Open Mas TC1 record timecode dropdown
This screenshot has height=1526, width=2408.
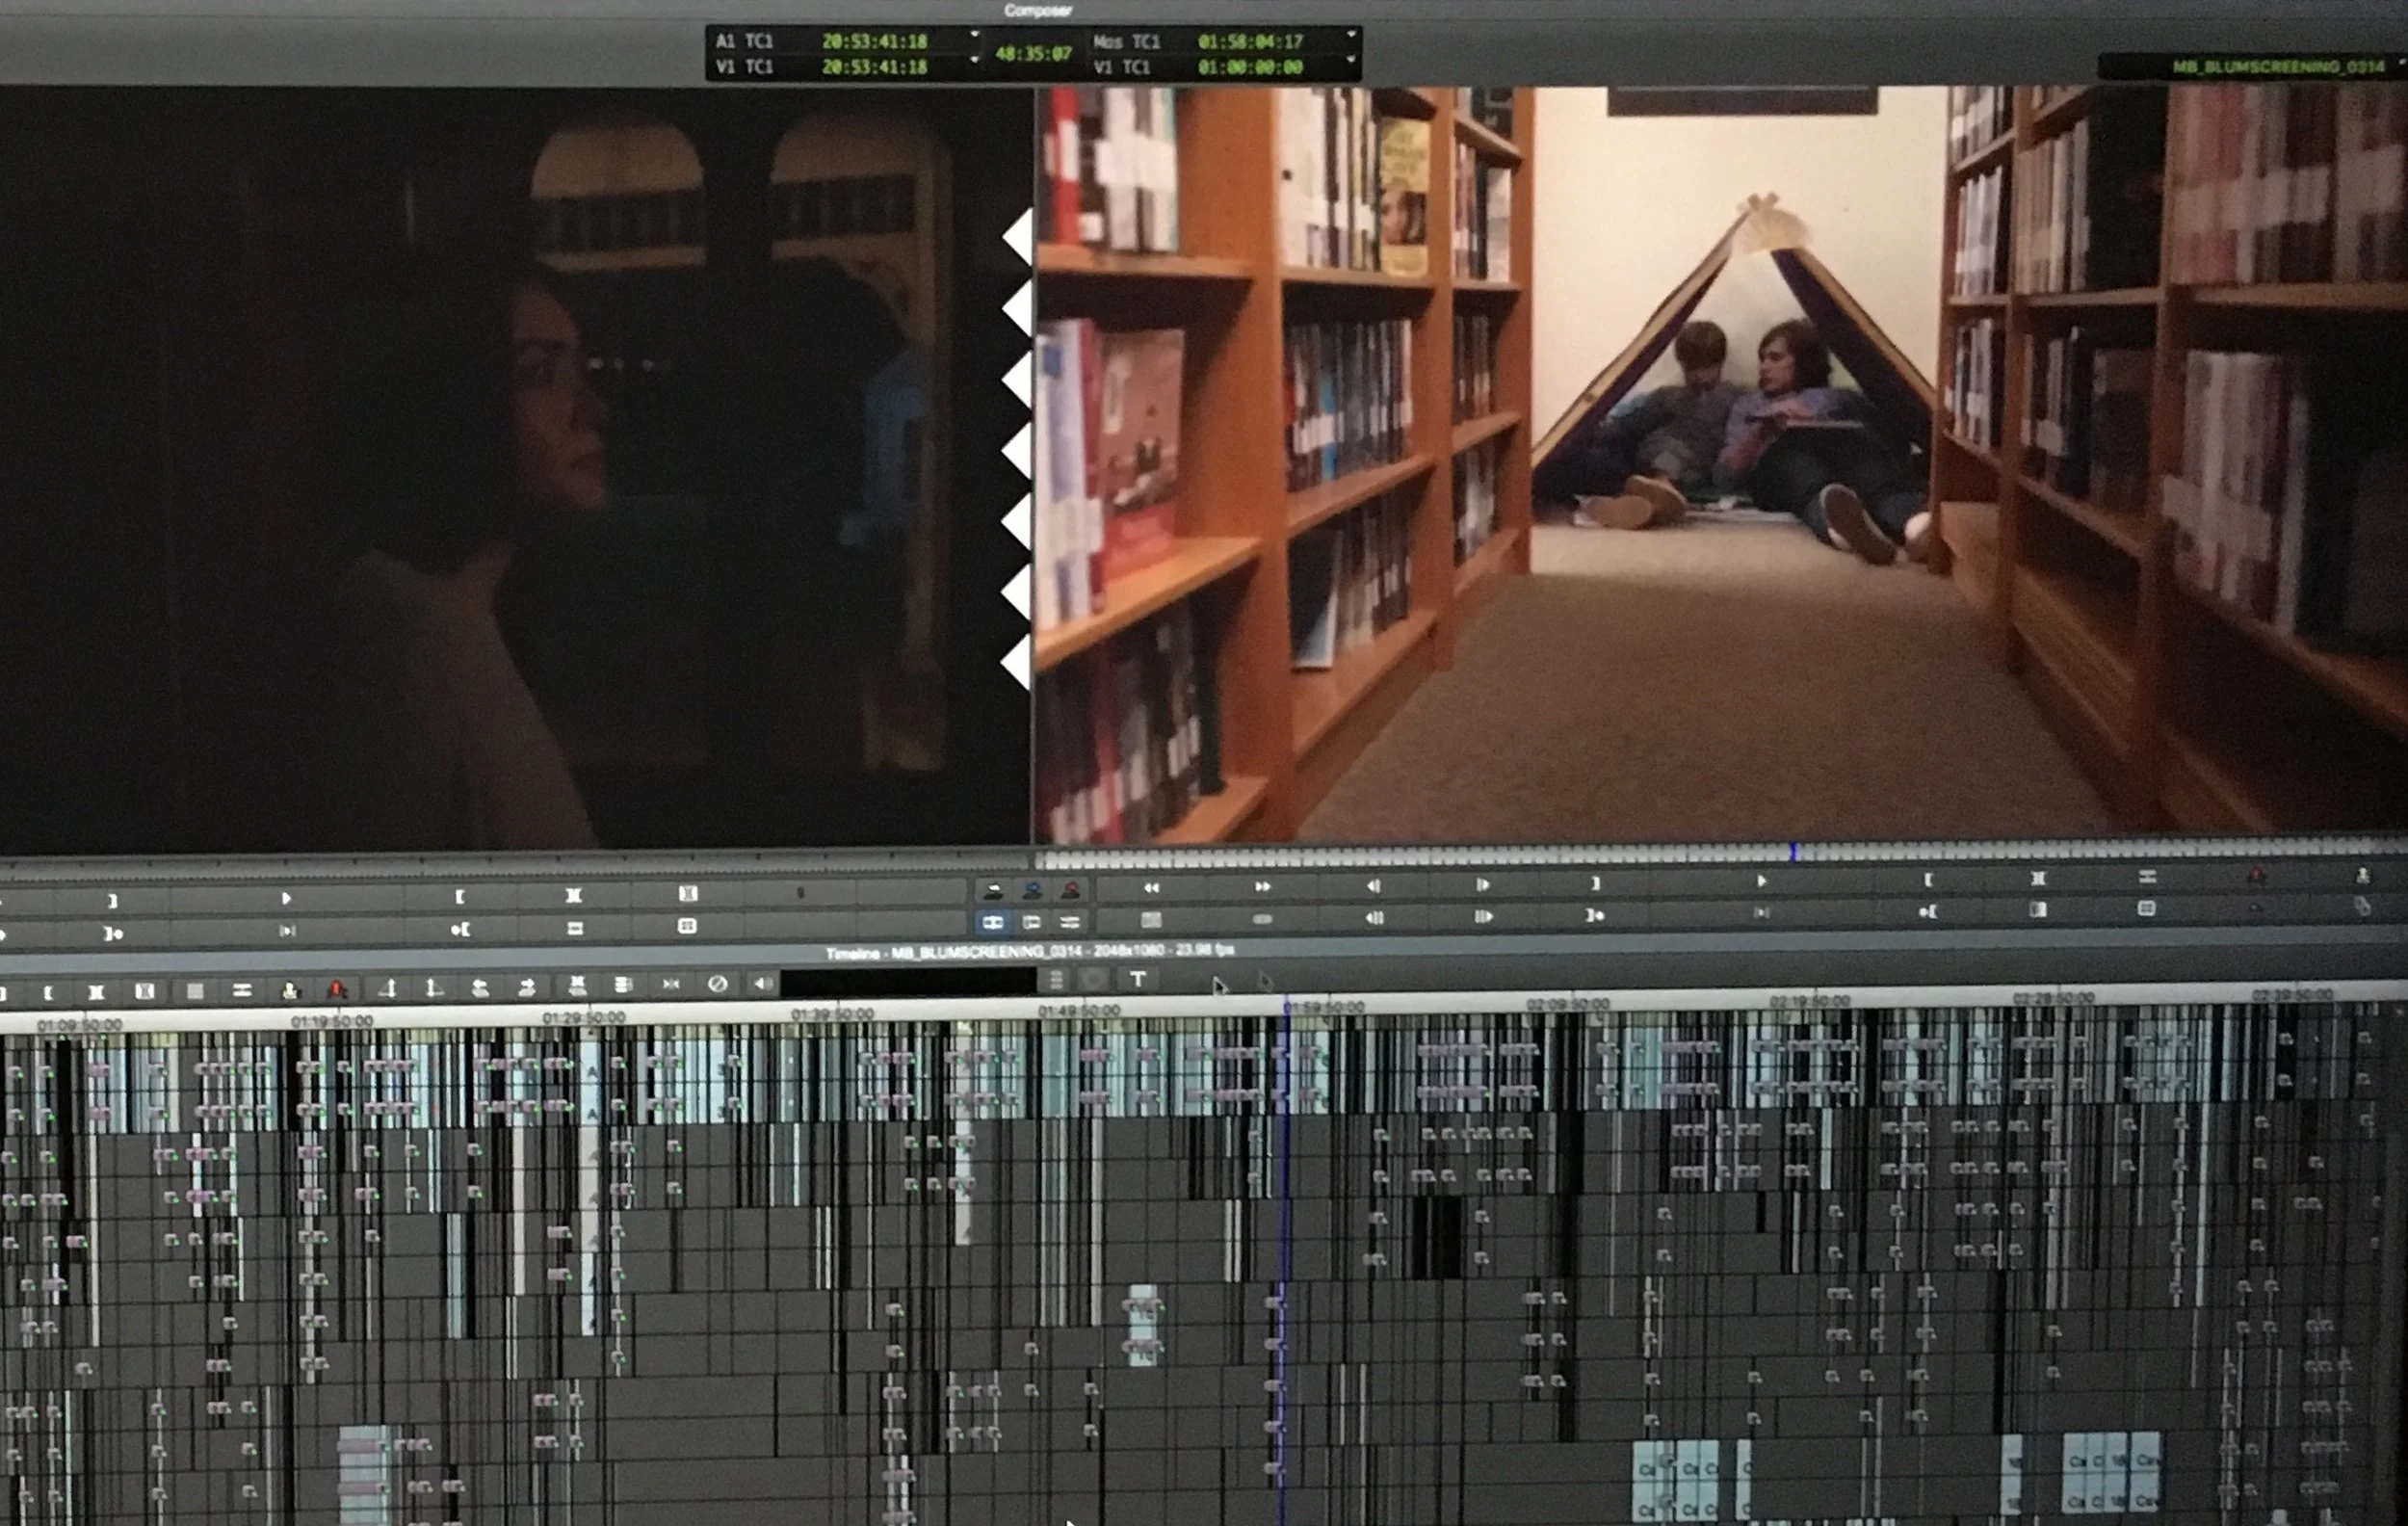tap(1350, 35)
